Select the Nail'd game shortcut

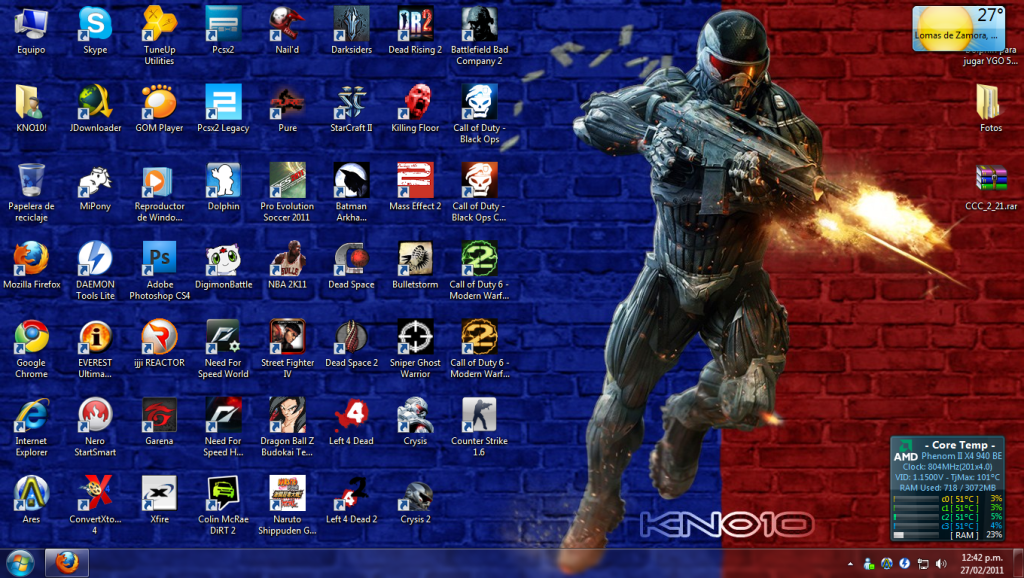pos(287,31)
